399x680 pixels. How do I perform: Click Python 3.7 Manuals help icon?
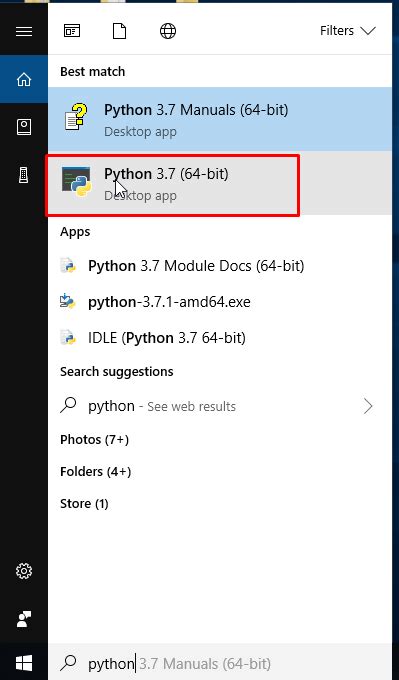[x=76, y=117]
